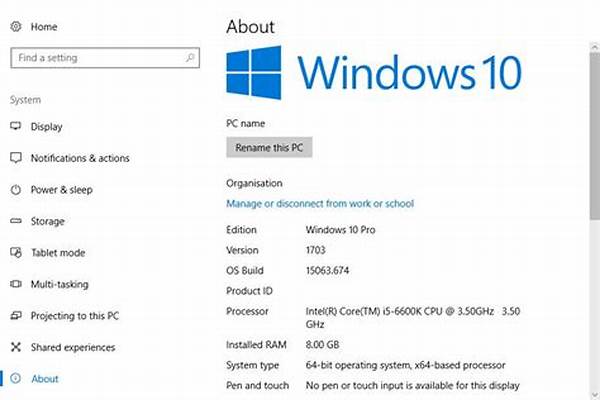The image size is (600, 400).
Task: Click the Display monitor icon
Action: (x=16, y=126)
